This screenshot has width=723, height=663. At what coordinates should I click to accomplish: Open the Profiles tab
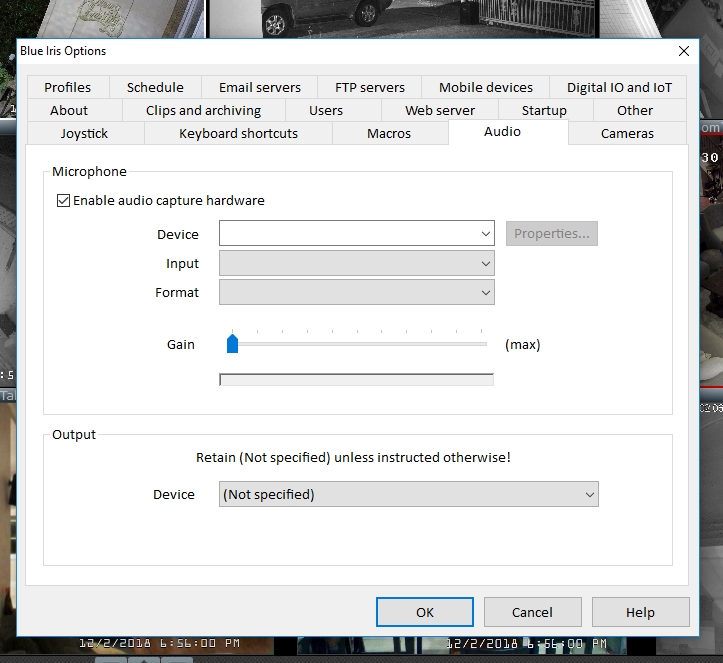[x=68, y=87]
